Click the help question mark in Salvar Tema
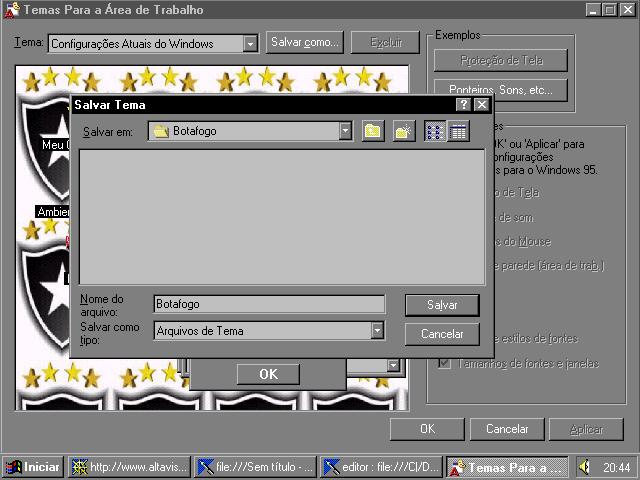Screen dimensions: 640x480 point(463,104)
